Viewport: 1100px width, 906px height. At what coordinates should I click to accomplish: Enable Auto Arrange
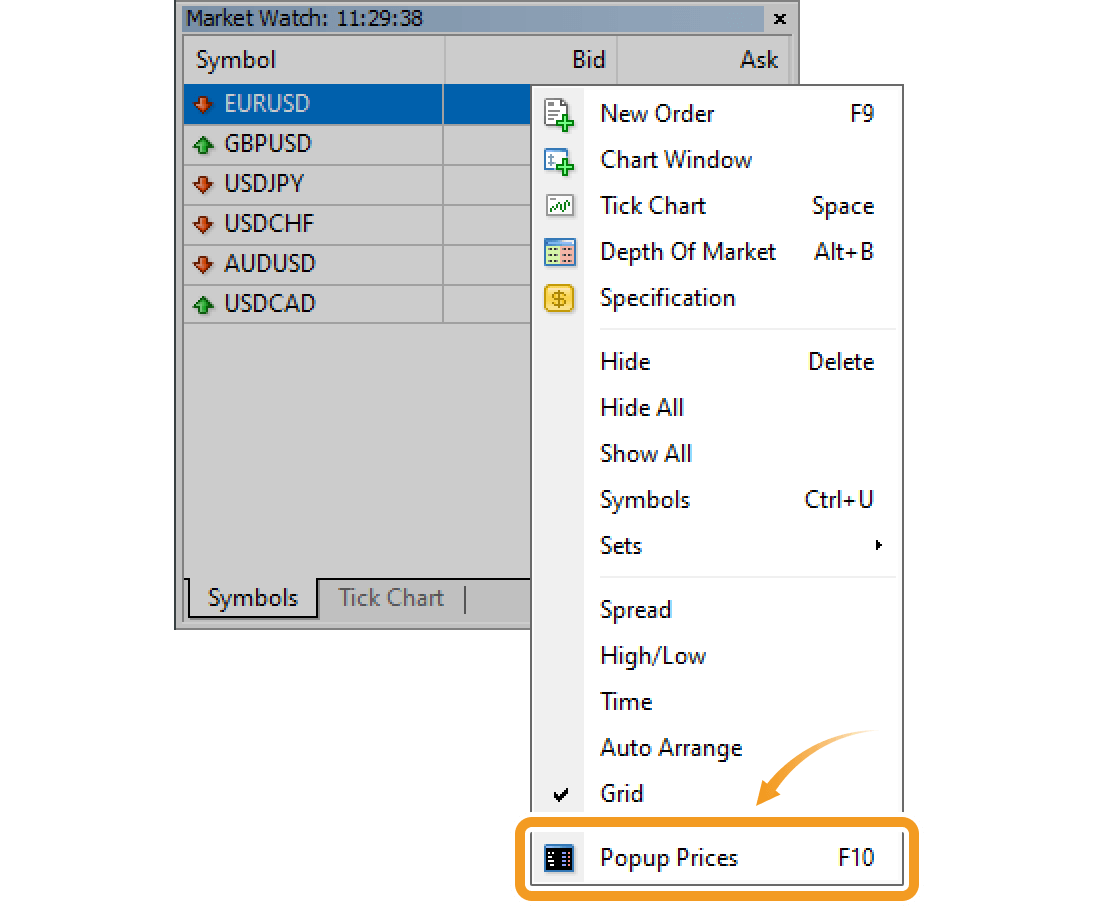671,747
